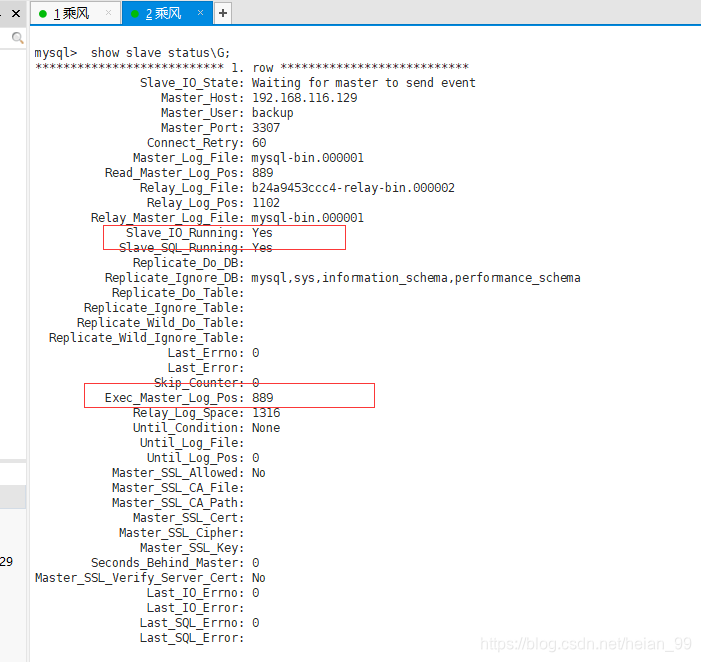The width and height of the screenshot is (701, 662).
Task: Click the Master_Host value 192.168.116.129
Action: click(x=304, y=98)
